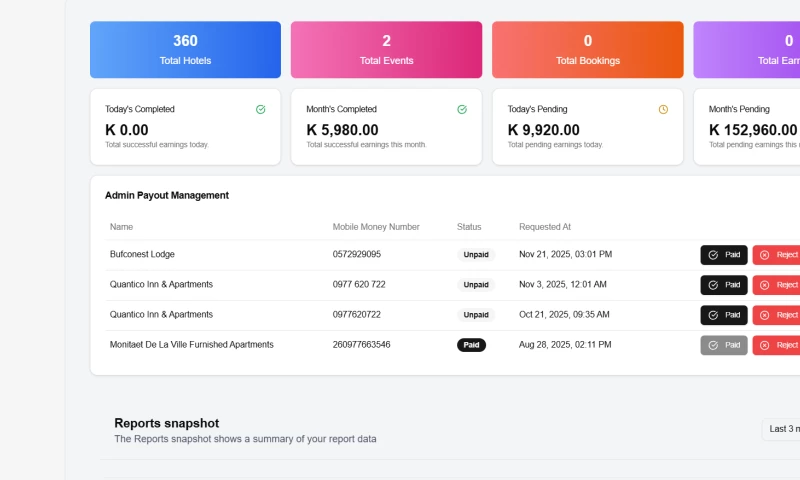Click Unpaid badge in Nov 3 row
Image resolution: width=800 pixels, height=480 pixels.
pyautogui.click(x=476, y=285)
